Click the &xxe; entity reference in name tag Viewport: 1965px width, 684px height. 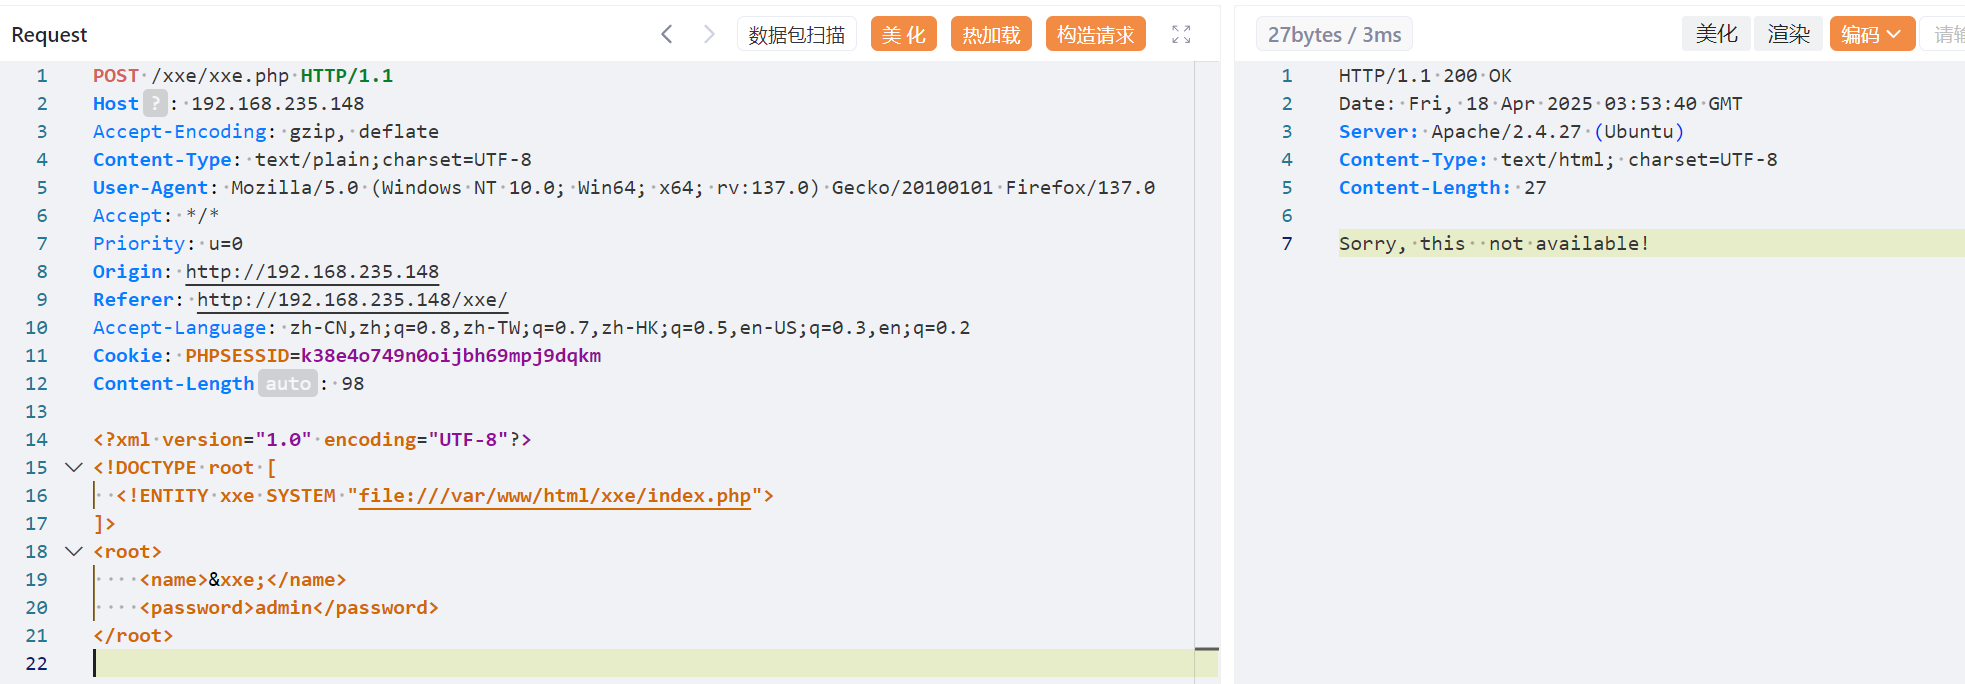click(x=237, y=580)
